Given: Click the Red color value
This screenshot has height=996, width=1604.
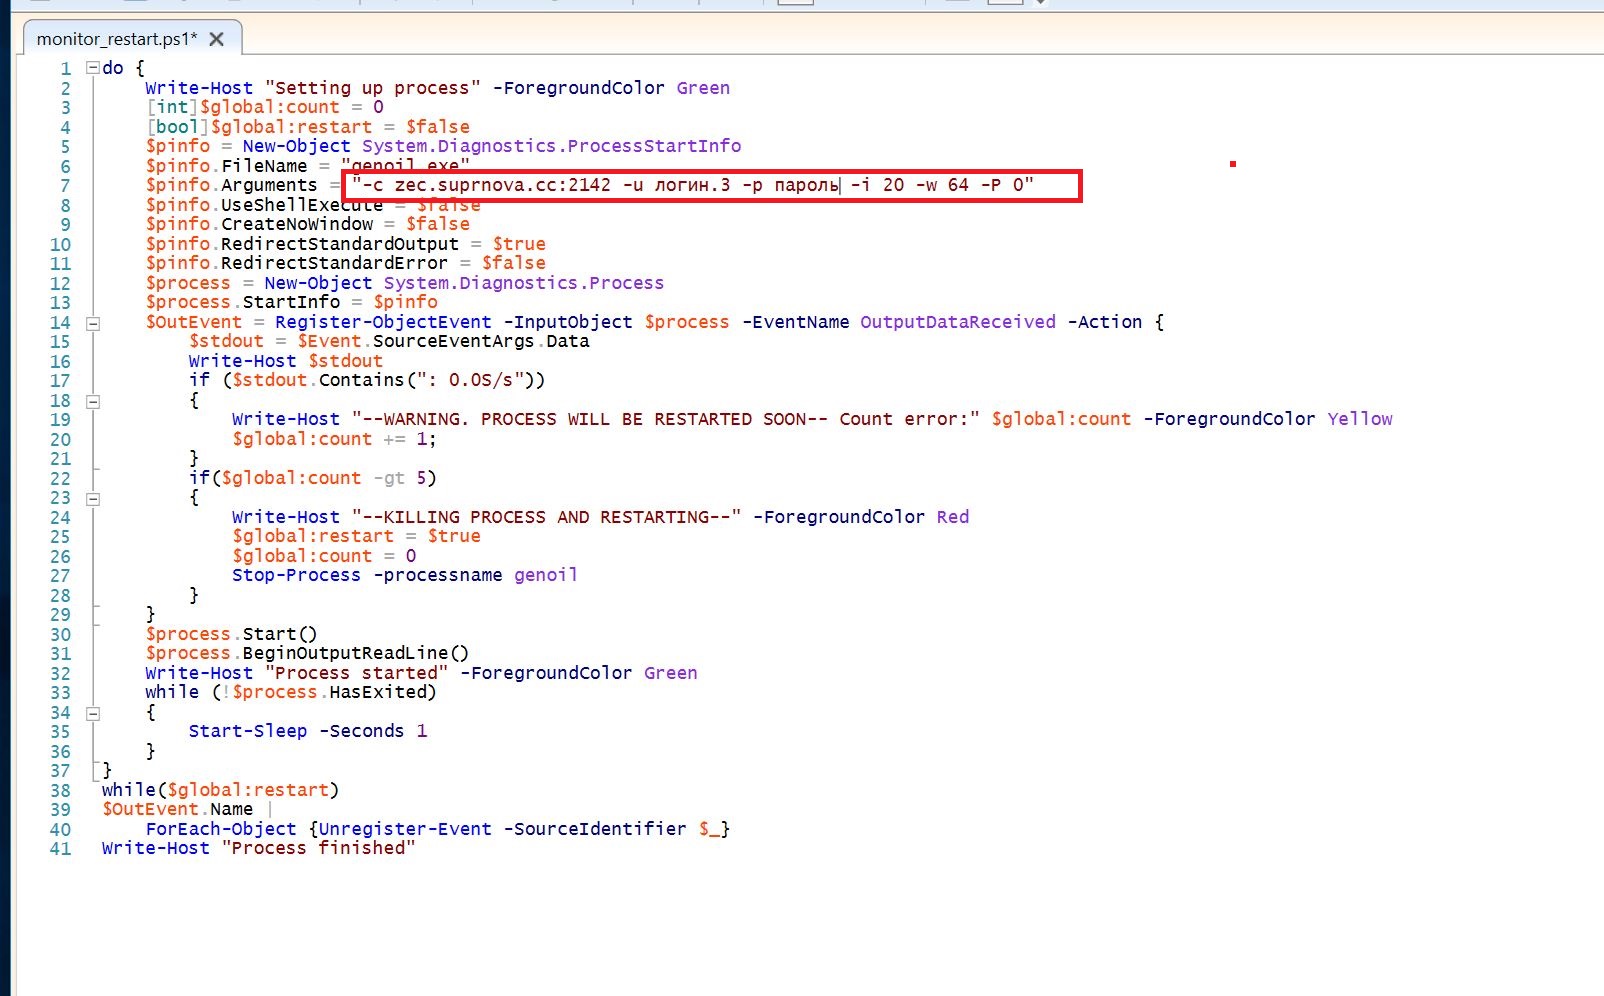Looking at the screenshot, I should (953, 517).
